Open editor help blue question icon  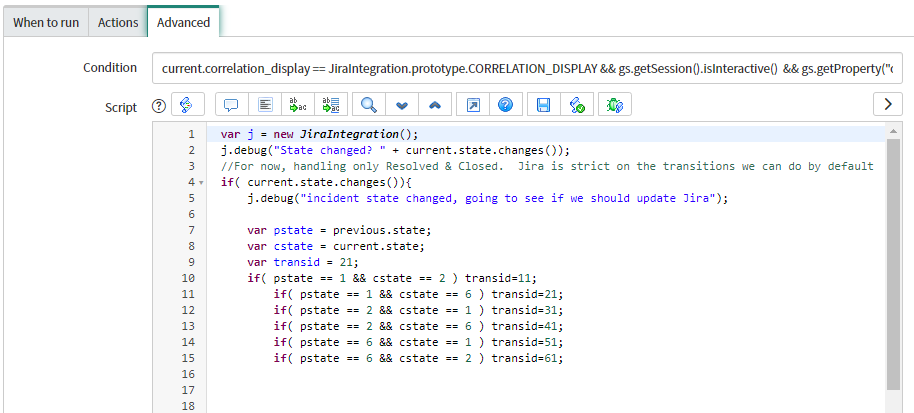pyautogui.click(x=506, y=105)
